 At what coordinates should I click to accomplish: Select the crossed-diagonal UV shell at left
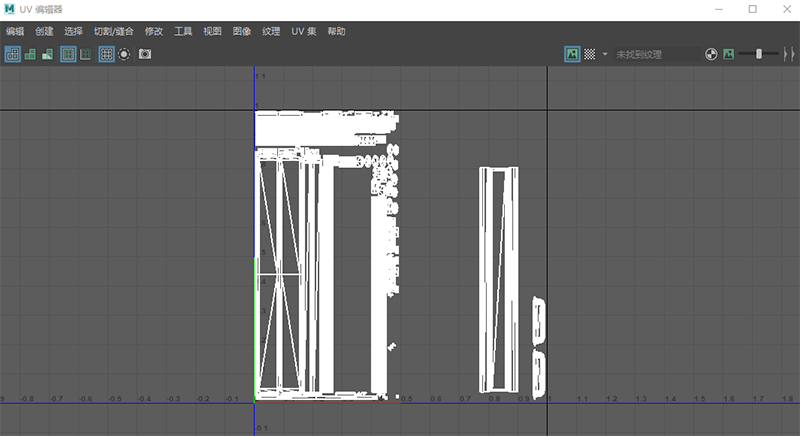point(280,275)
